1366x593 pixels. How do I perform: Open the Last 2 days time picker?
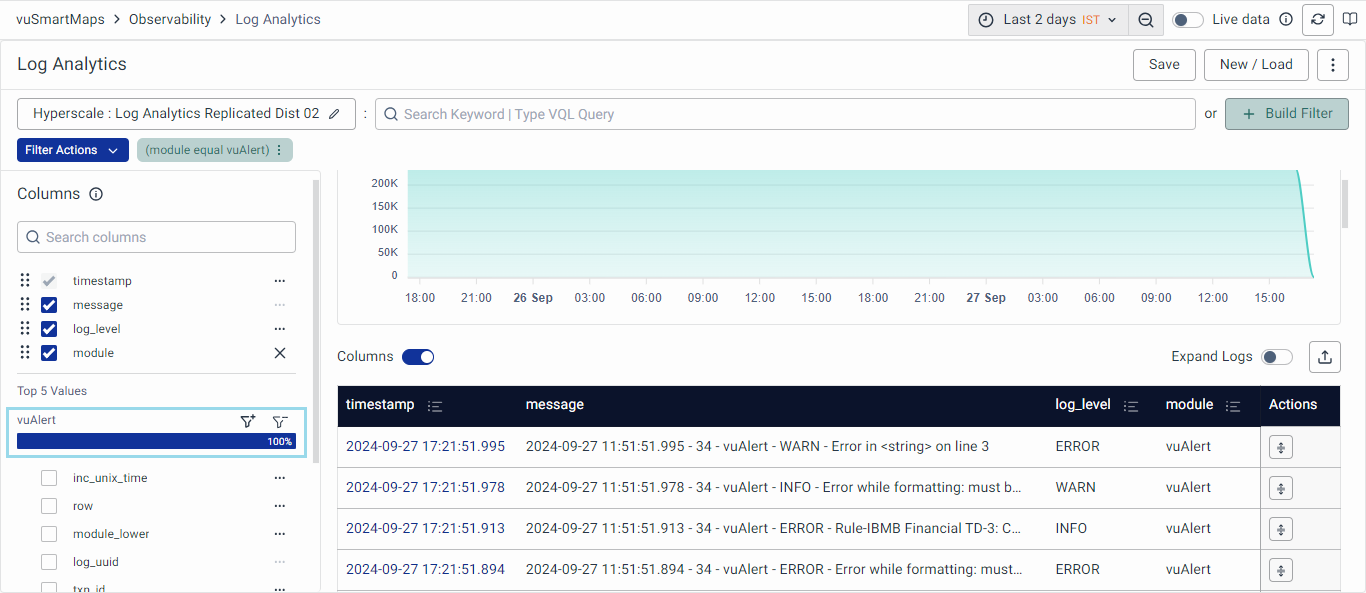point(1047,20)
